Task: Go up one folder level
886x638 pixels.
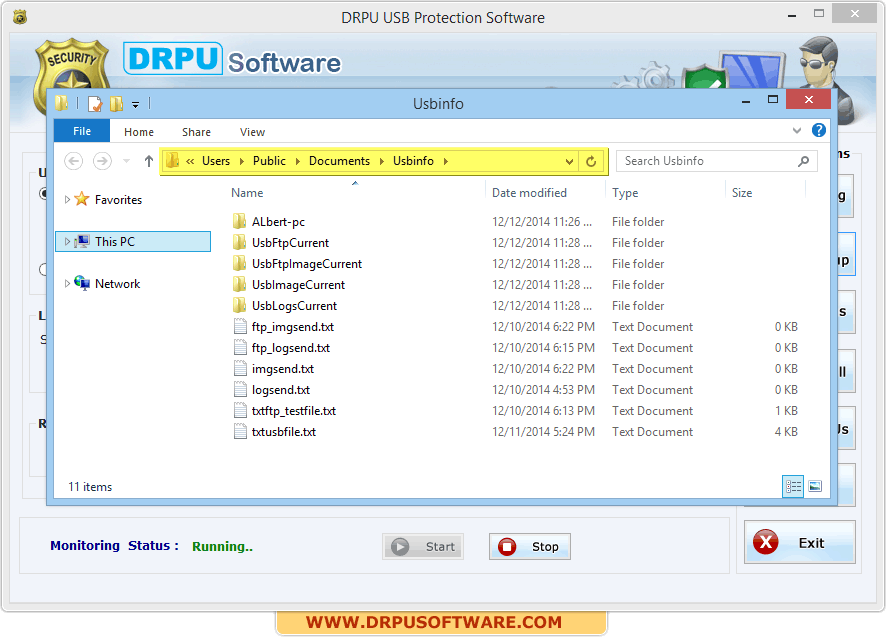Action: (x=149, y=161)
